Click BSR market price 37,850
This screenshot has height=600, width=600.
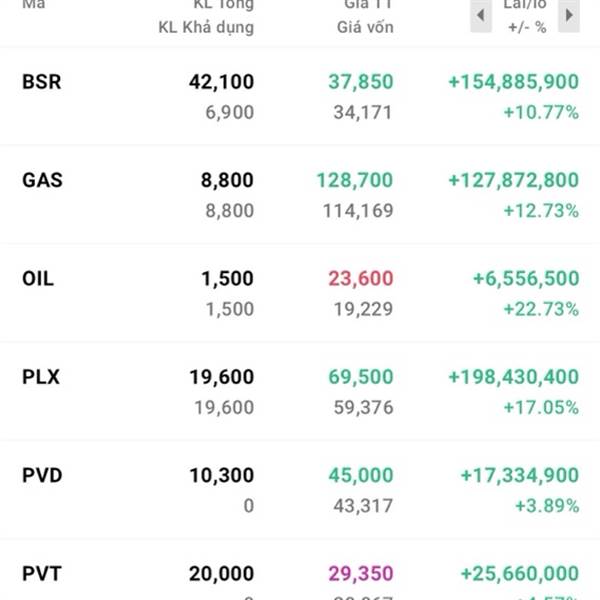coord(360,82)
